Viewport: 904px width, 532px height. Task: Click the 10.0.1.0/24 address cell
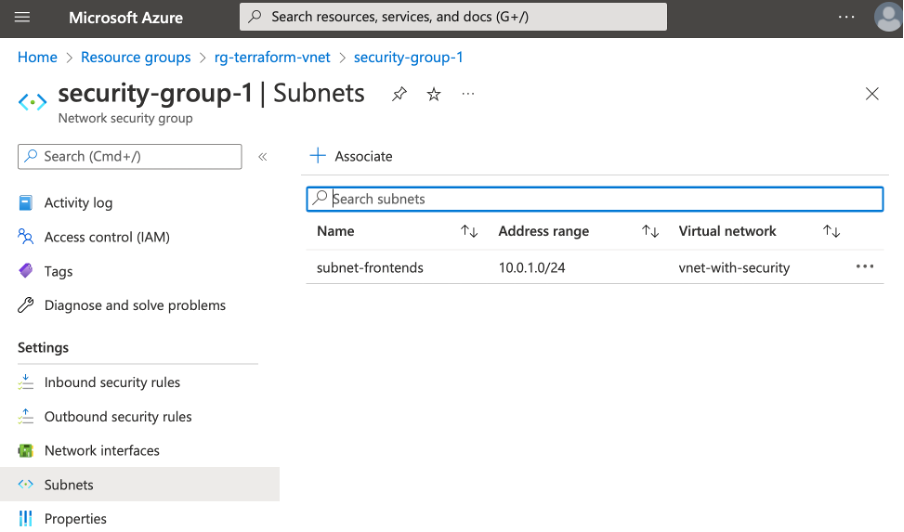[x=532, y=267]
